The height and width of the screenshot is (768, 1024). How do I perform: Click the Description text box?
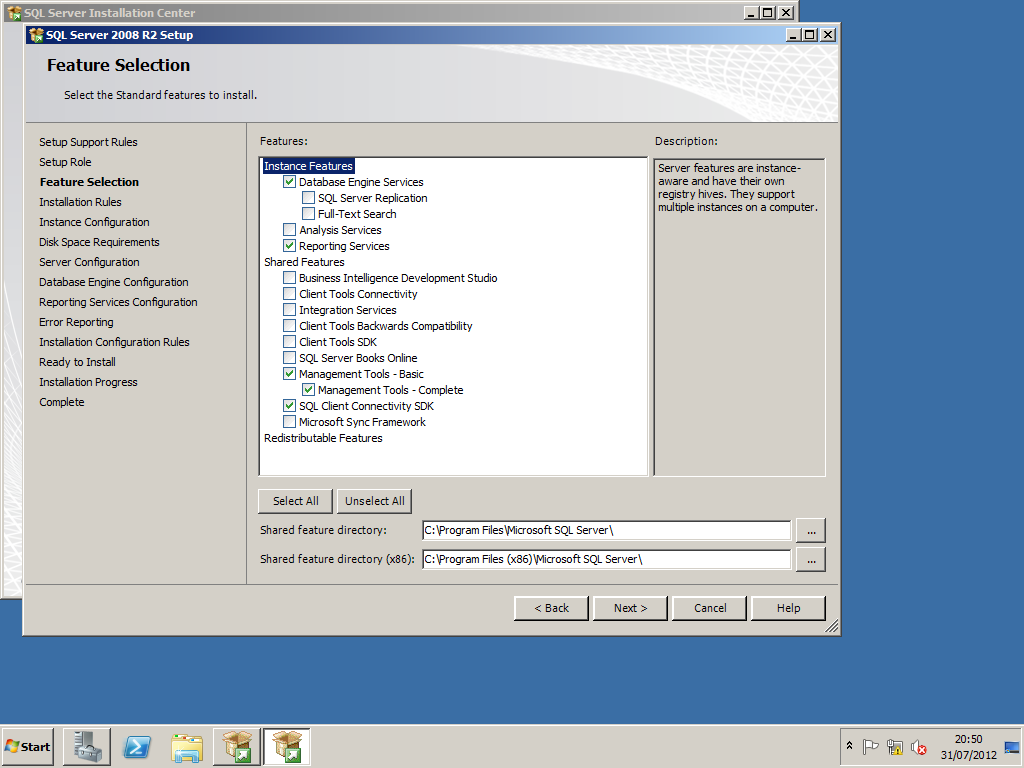(x=739, y=317)
